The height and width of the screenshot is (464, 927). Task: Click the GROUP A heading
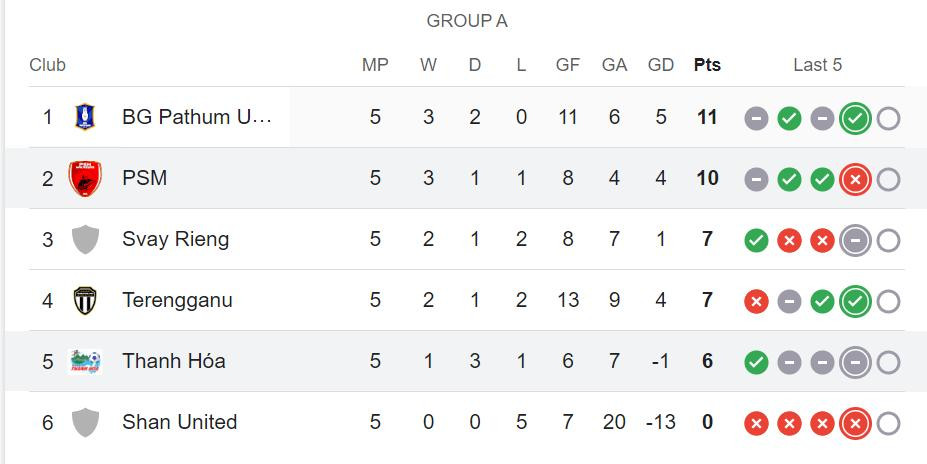(467, 21)
